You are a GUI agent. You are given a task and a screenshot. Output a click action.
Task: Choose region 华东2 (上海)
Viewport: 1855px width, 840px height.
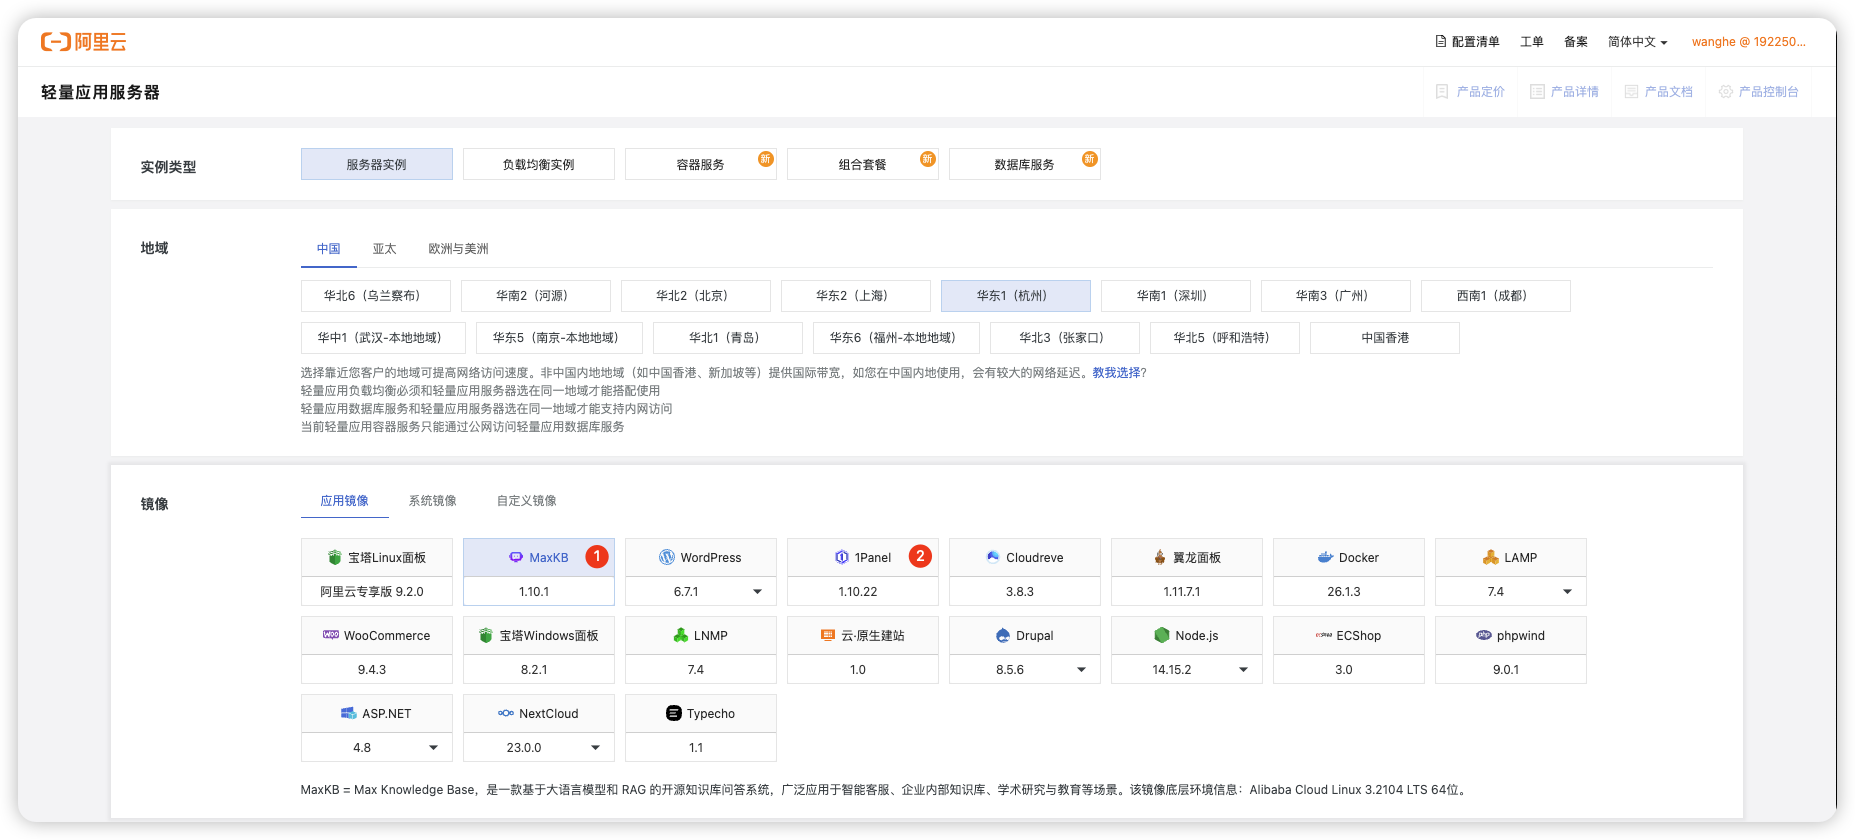(x=856, y=296)
